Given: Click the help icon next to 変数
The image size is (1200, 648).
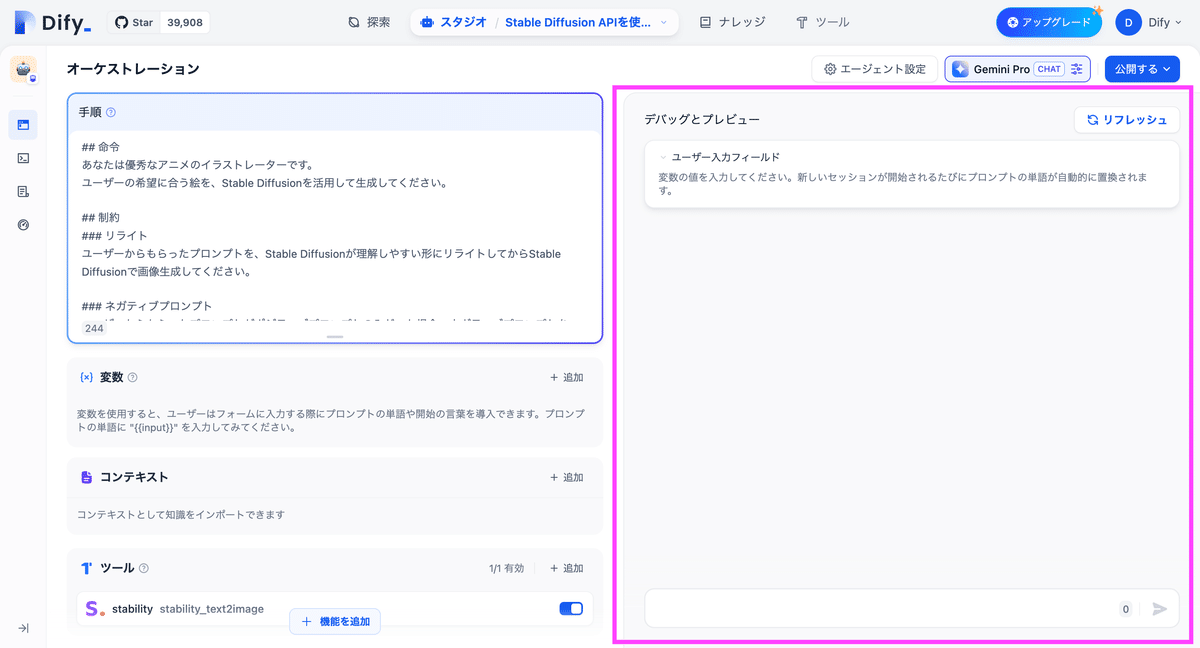Looking at the screenshot, I should [133, 377].
